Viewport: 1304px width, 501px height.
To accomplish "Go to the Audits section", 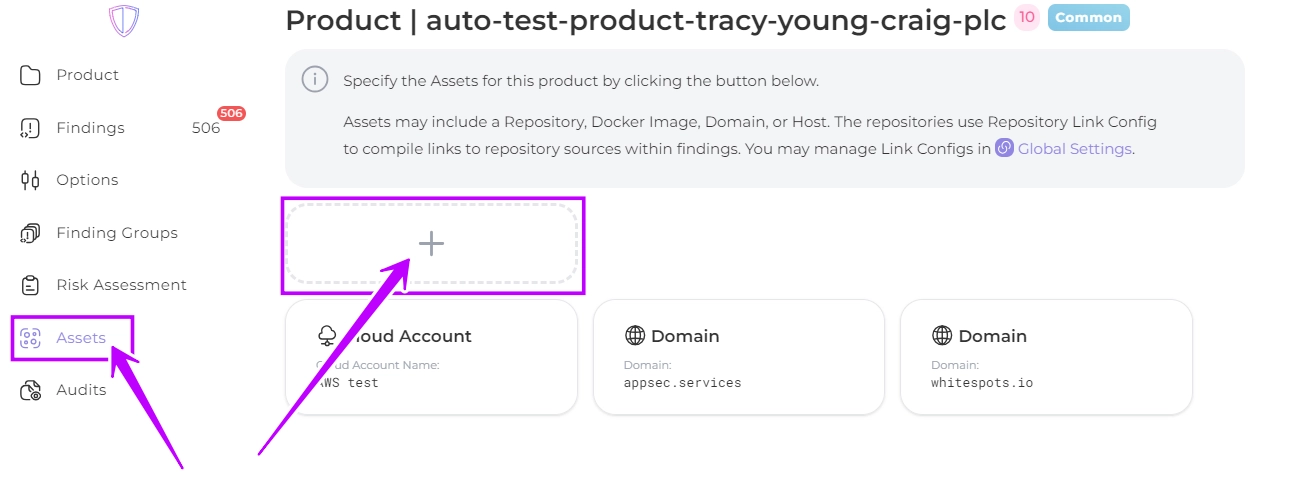I will tap(81, 390).
